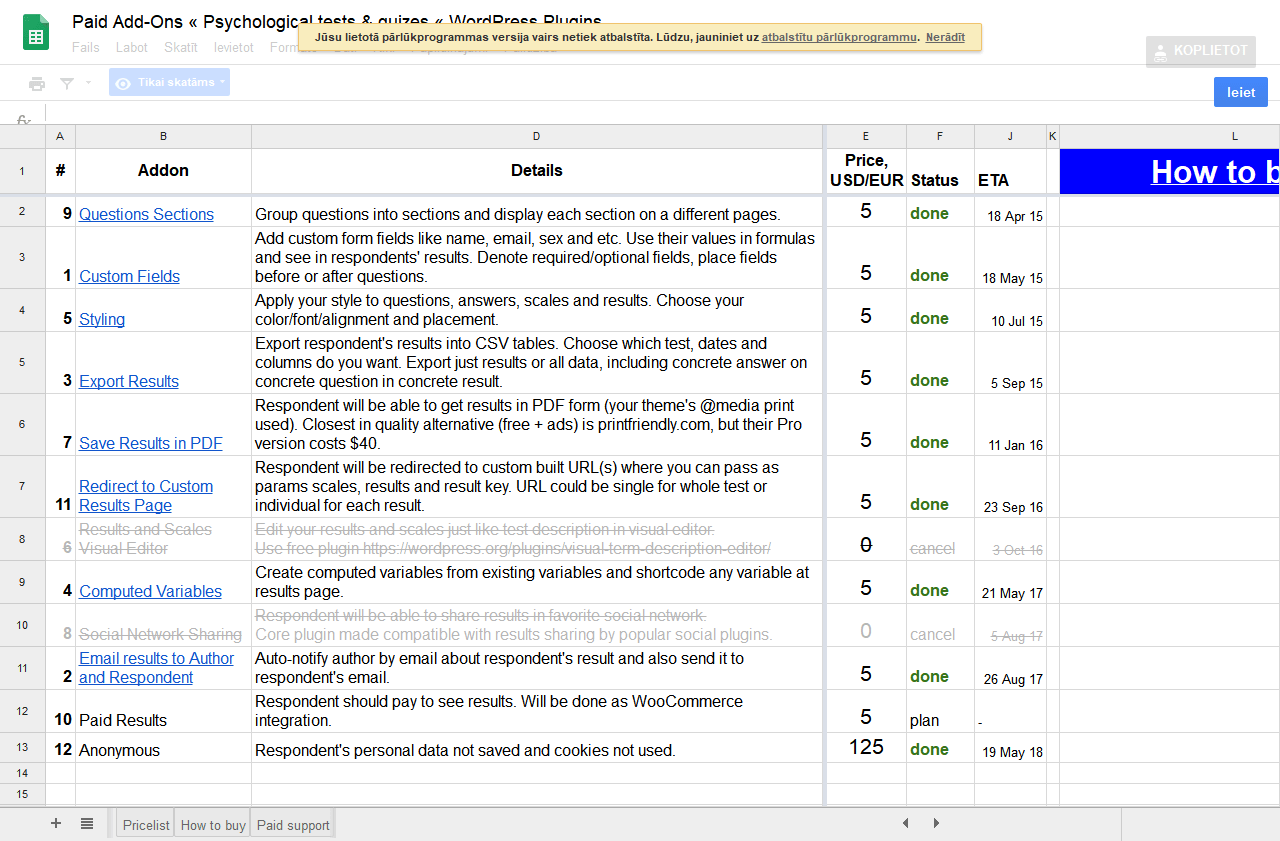Expand the filter dropdown arrow

pyautogui.click(x=88, y=83)
